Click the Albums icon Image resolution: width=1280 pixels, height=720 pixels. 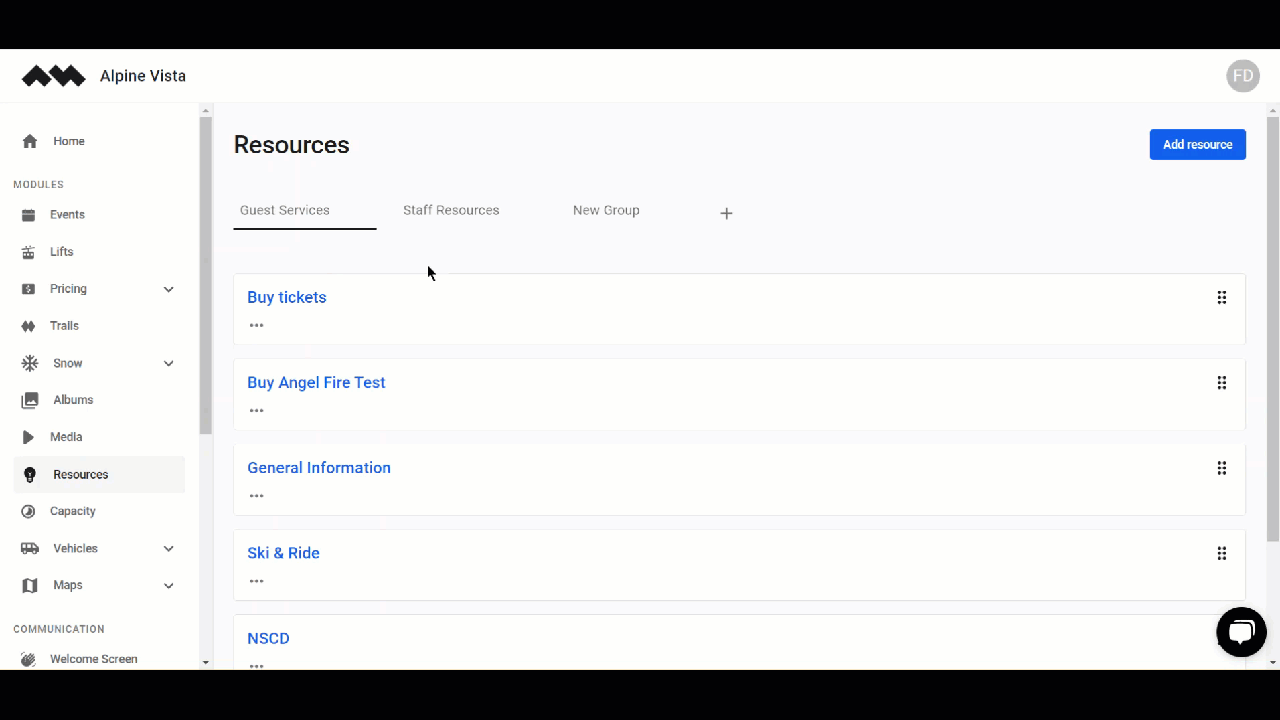point(29,399)
